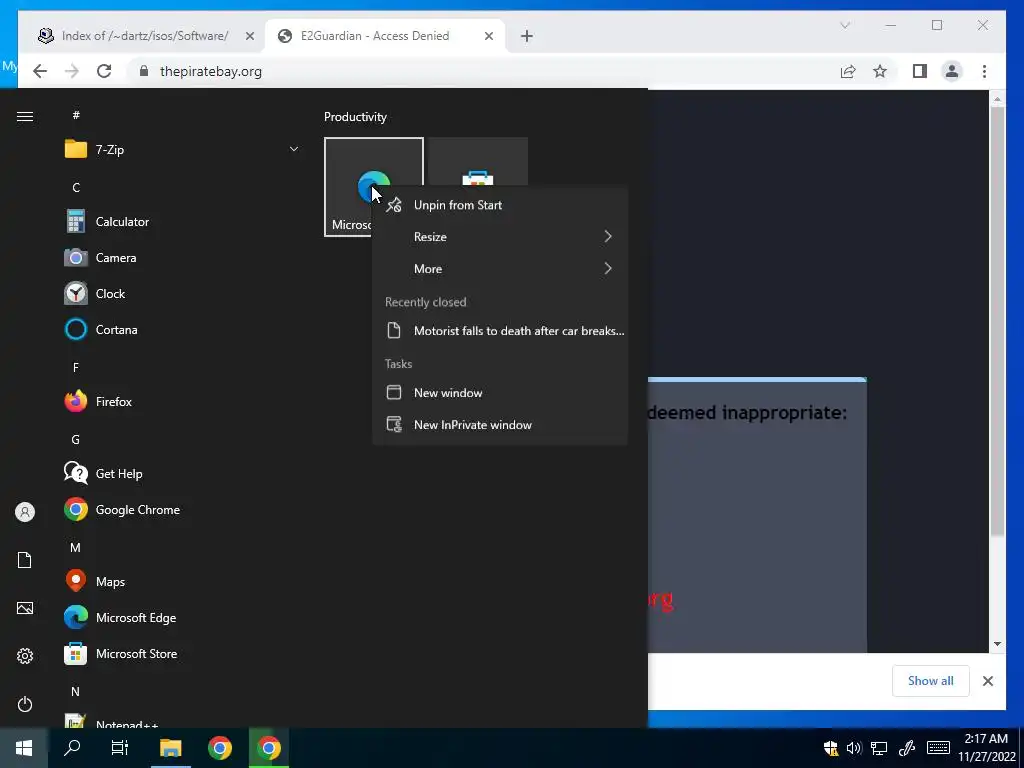Open the network icon in the system tray
Screen dimensions: 1024x768
click(x=880, y=748)
